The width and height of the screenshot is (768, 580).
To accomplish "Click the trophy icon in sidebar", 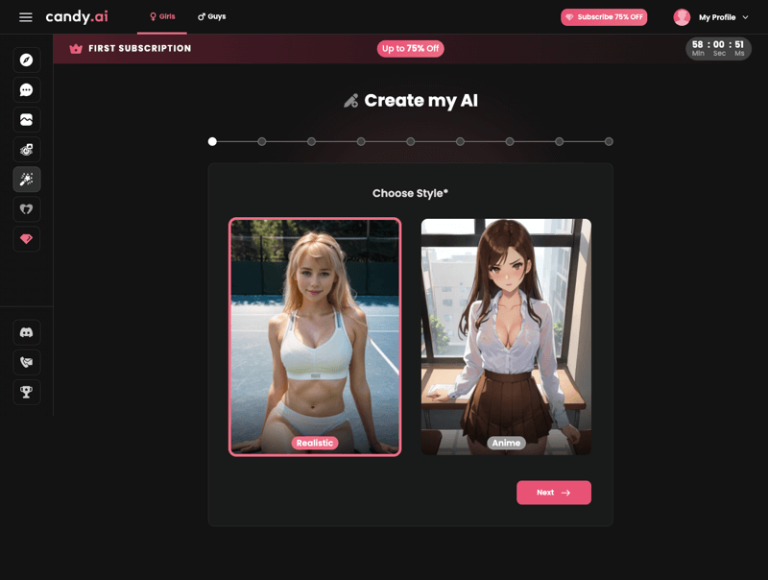I will (x=27, y=391).
